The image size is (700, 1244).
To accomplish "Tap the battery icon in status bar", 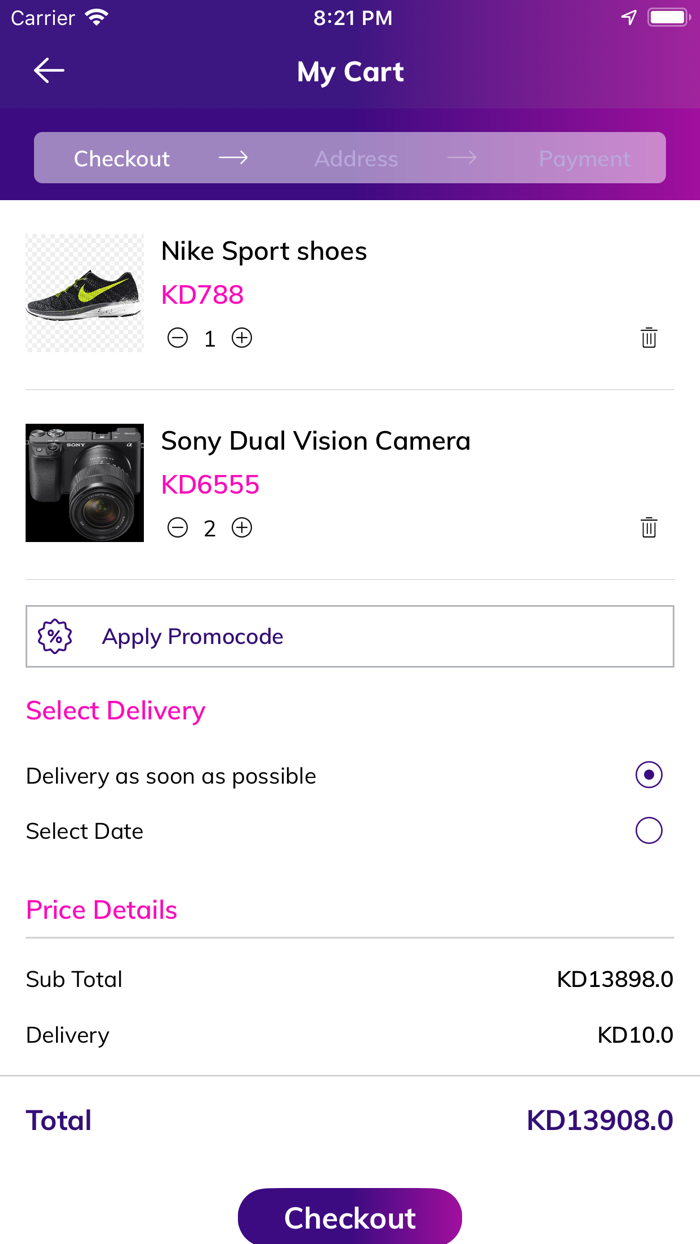I will [666, 18].
